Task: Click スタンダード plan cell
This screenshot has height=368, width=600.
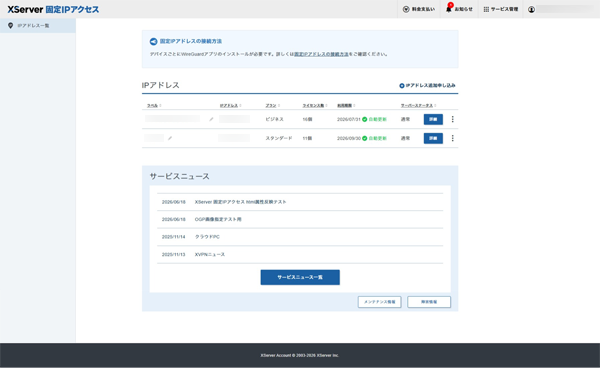Action: pos(279,138)
